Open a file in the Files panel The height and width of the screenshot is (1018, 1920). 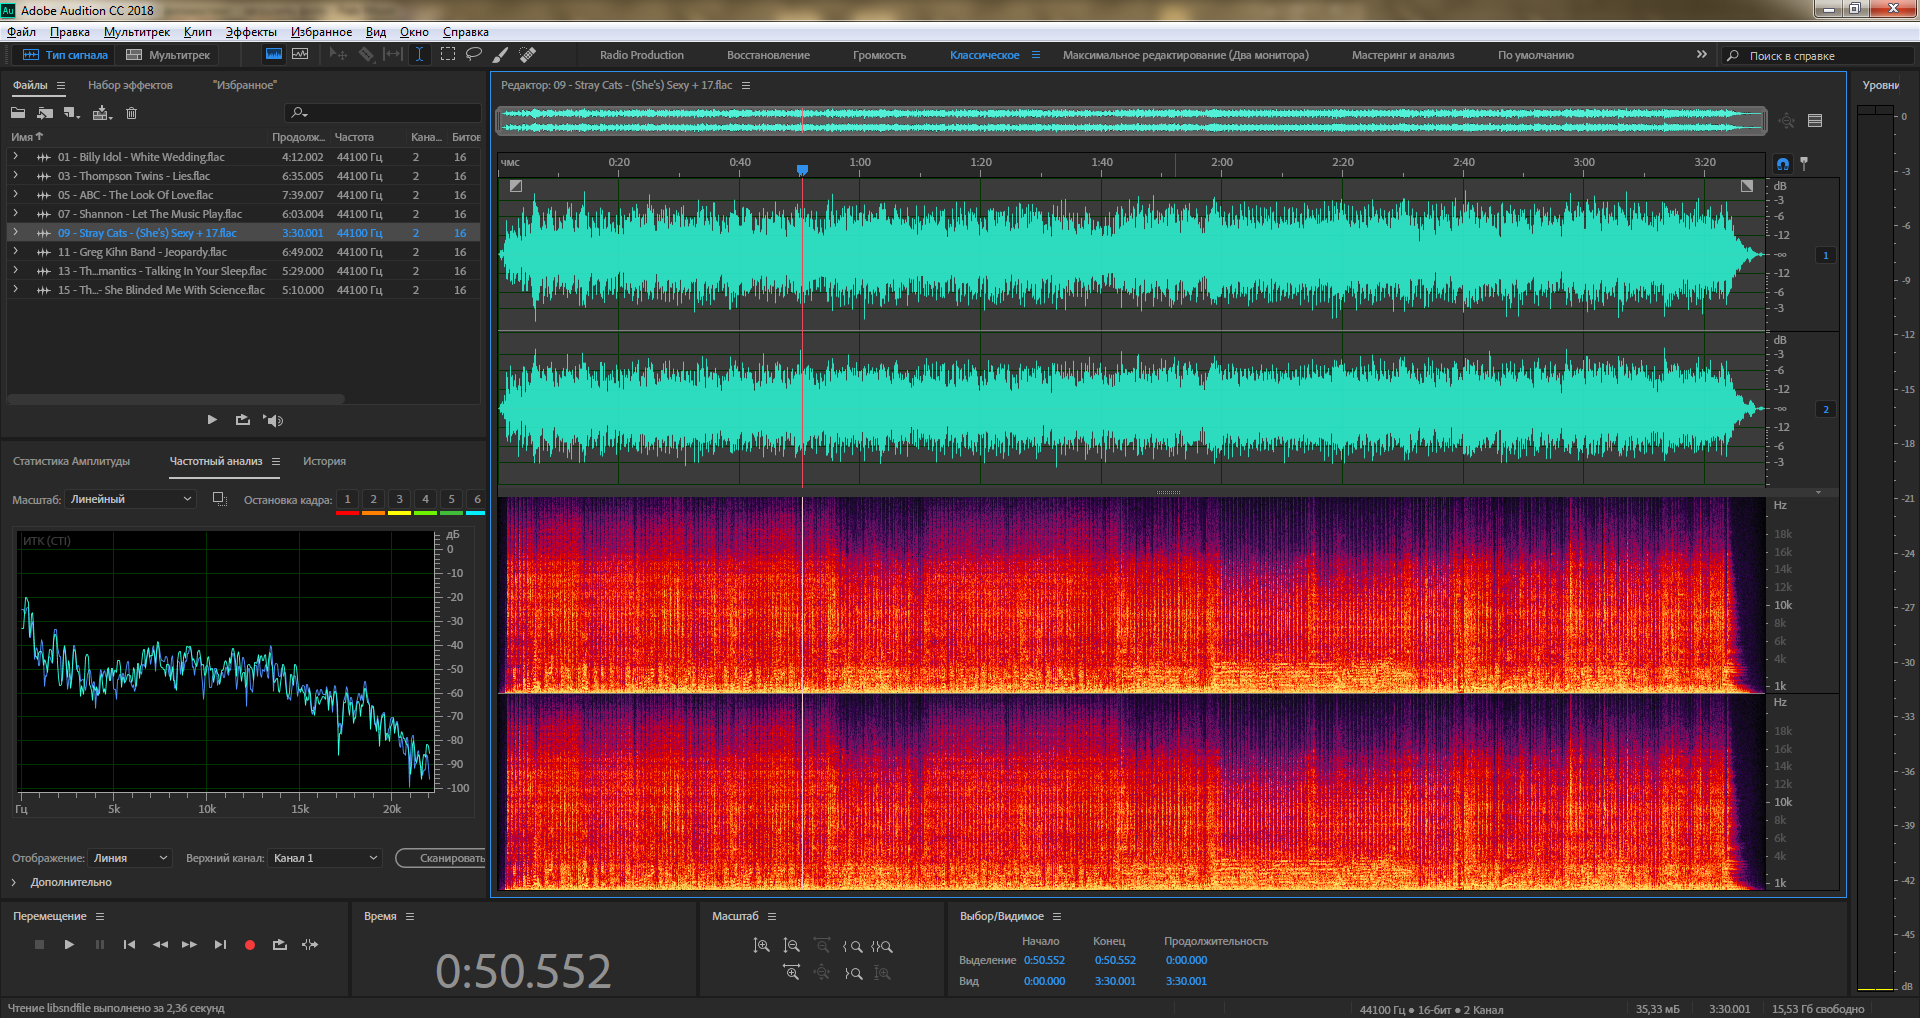coord(18,113)
